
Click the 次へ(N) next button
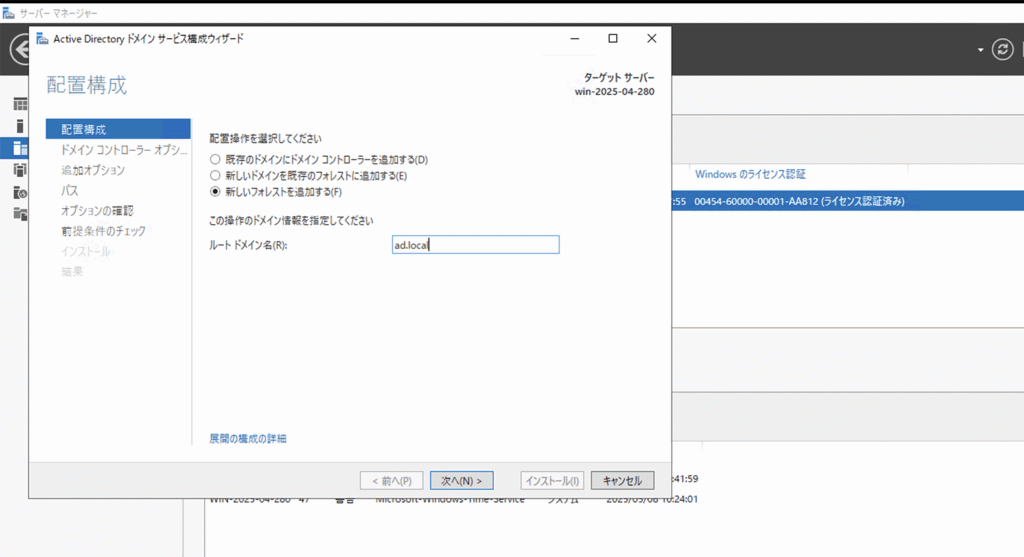pyautogui.click(x=462, y=481)
